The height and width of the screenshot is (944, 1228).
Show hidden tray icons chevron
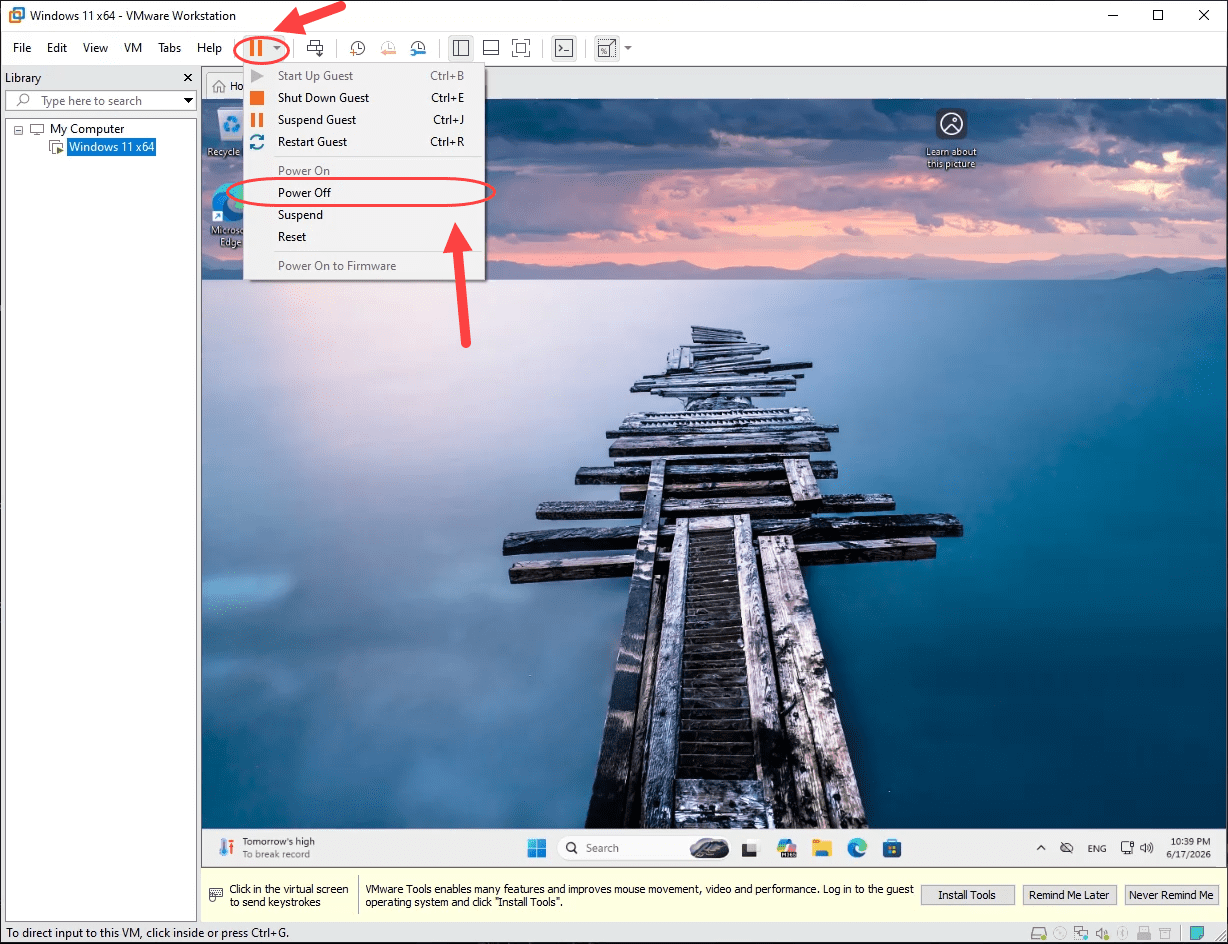(x=1041, y=848)
